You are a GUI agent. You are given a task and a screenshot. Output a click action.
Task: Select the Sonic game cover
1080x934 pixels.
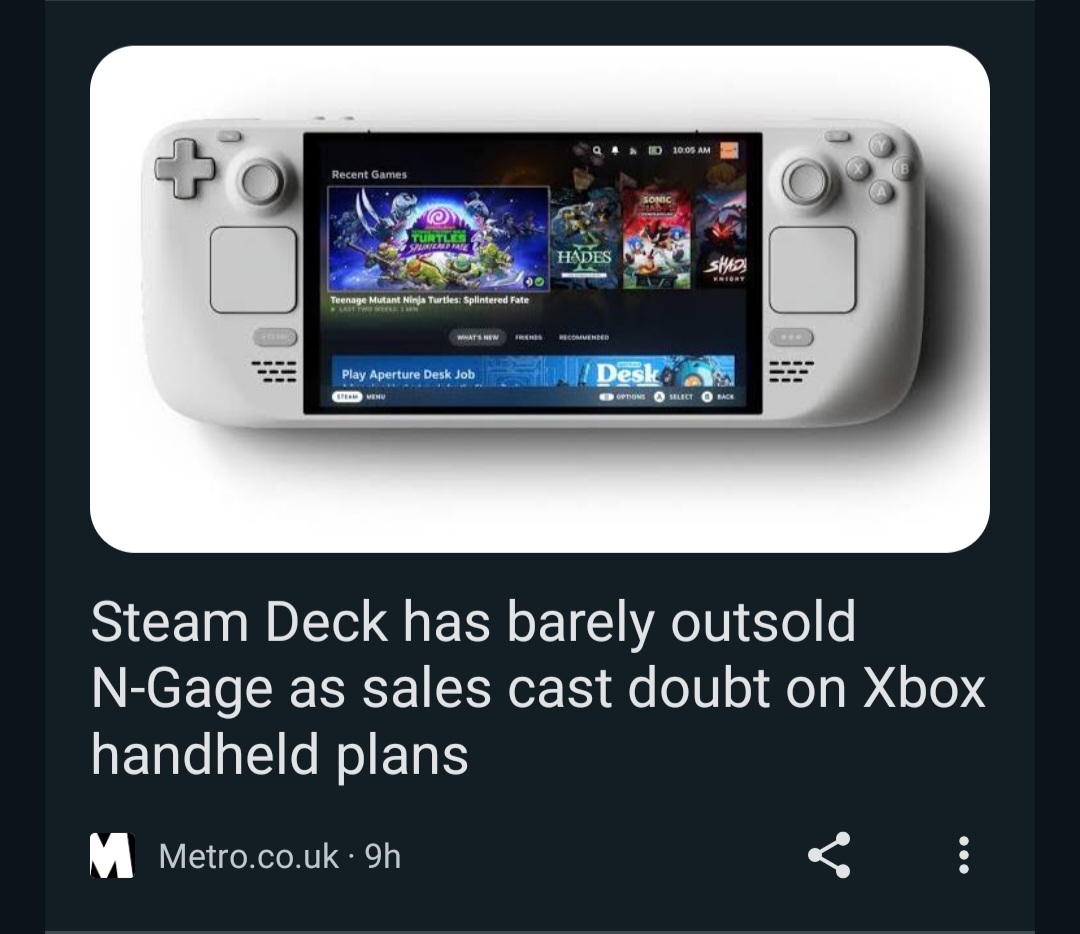pos(656,238)
